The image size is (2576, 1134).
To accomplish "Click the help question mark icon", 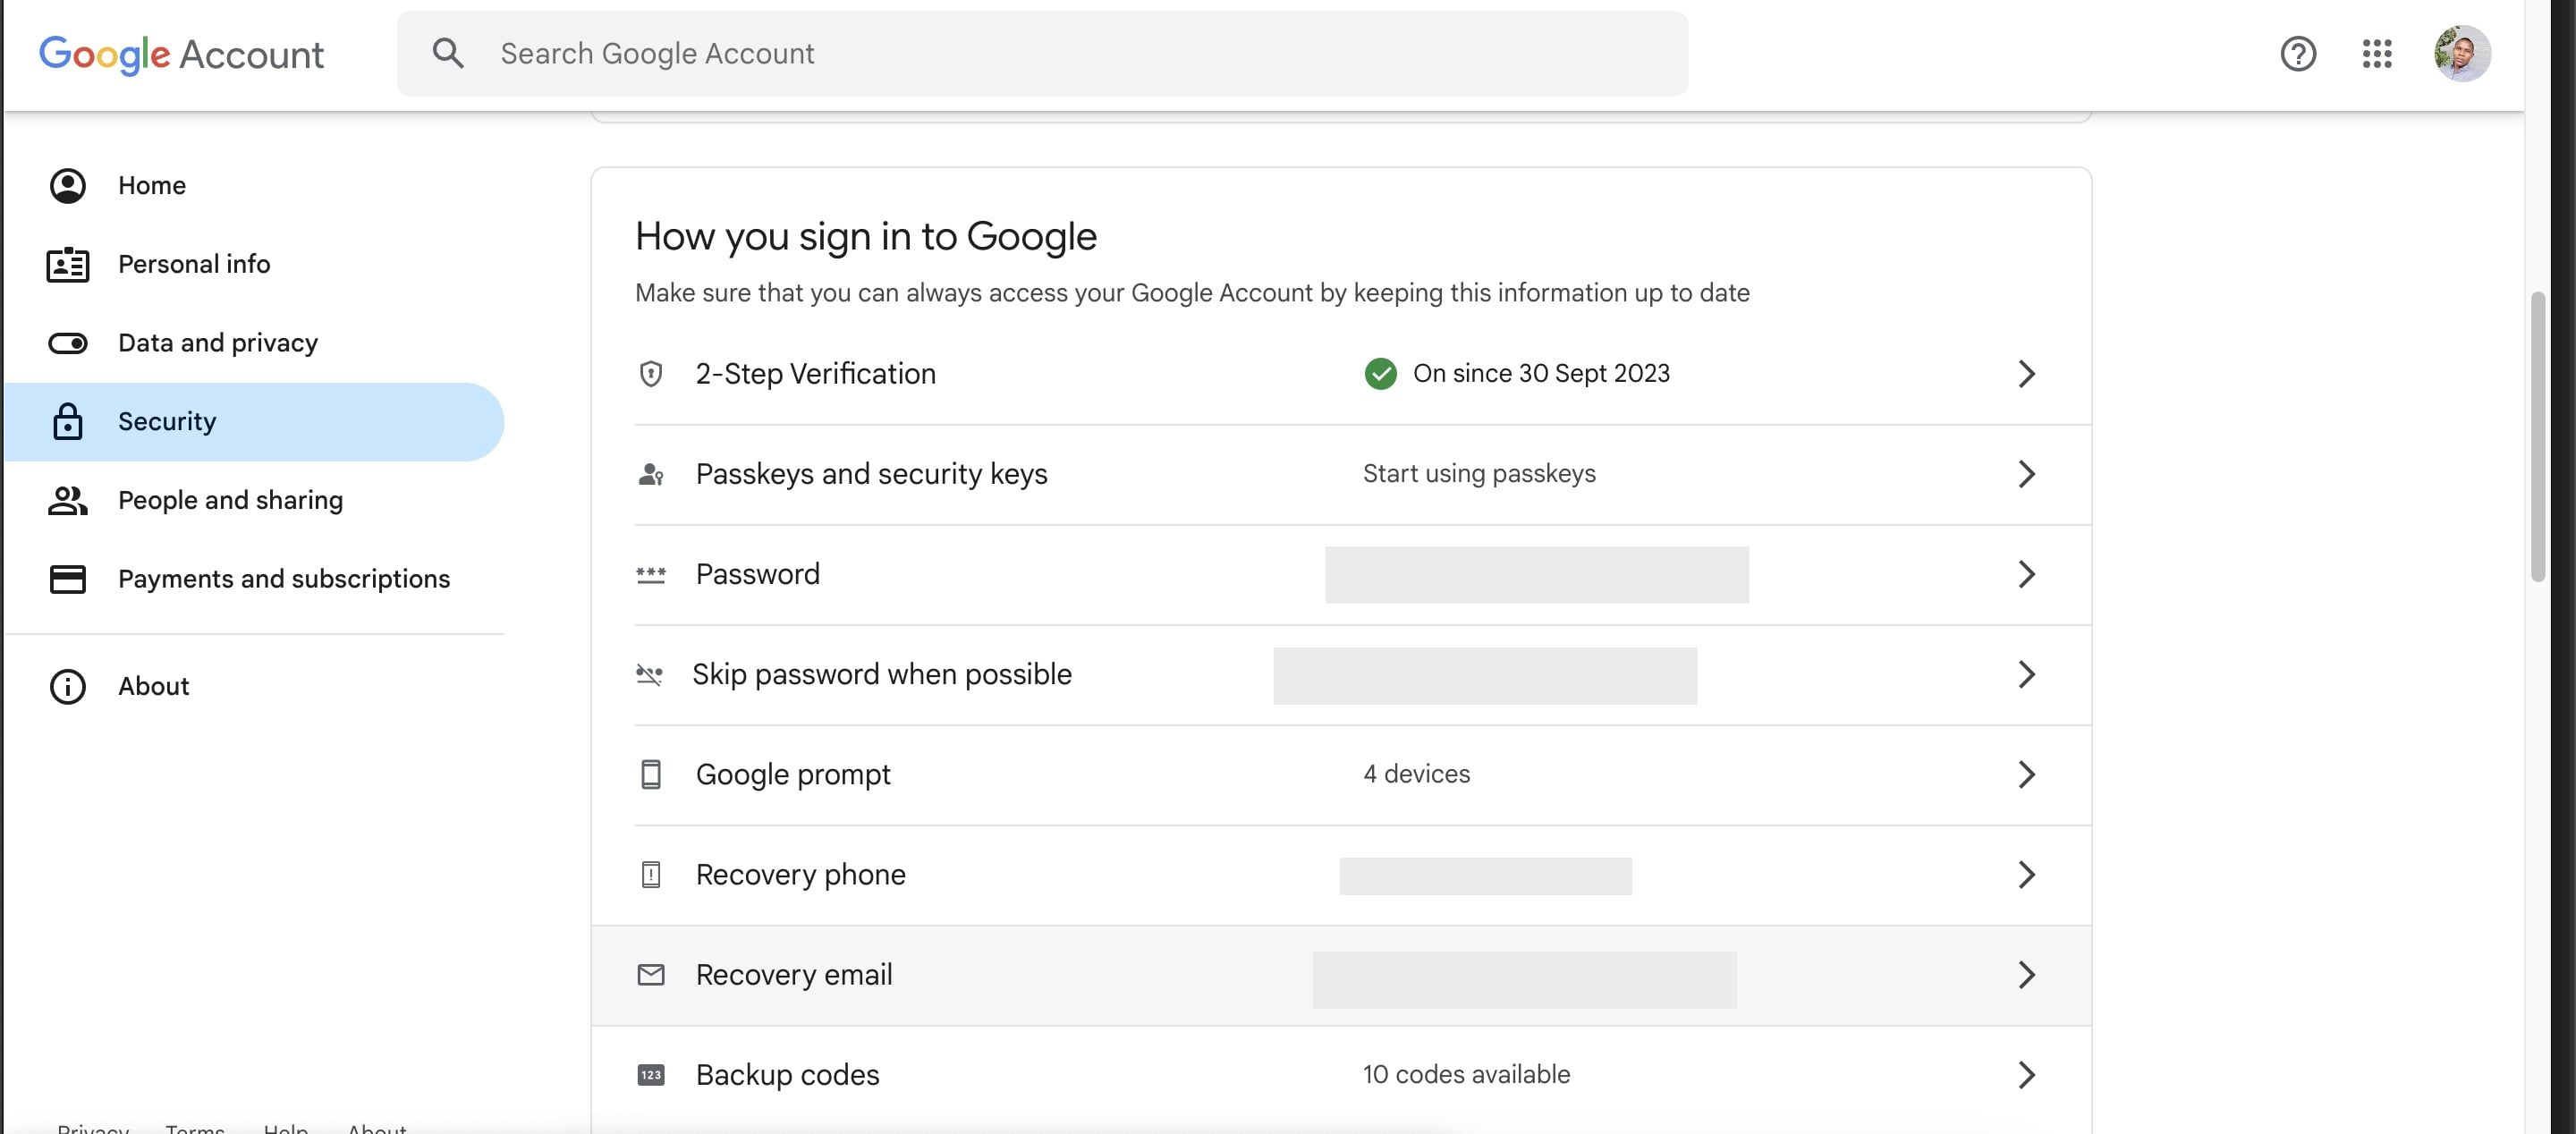I will click(x=2297, y=53).
